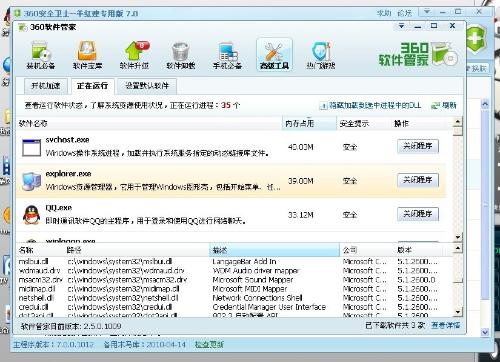Click 隐藏加载到选中进程中的DLL link

coord(375,106)
